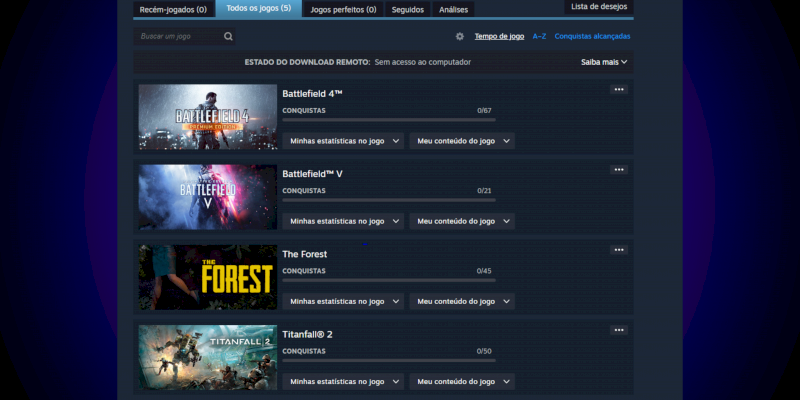Open Titanfall 2 cover image
The image size is (800, 400).
coord(208,357)
